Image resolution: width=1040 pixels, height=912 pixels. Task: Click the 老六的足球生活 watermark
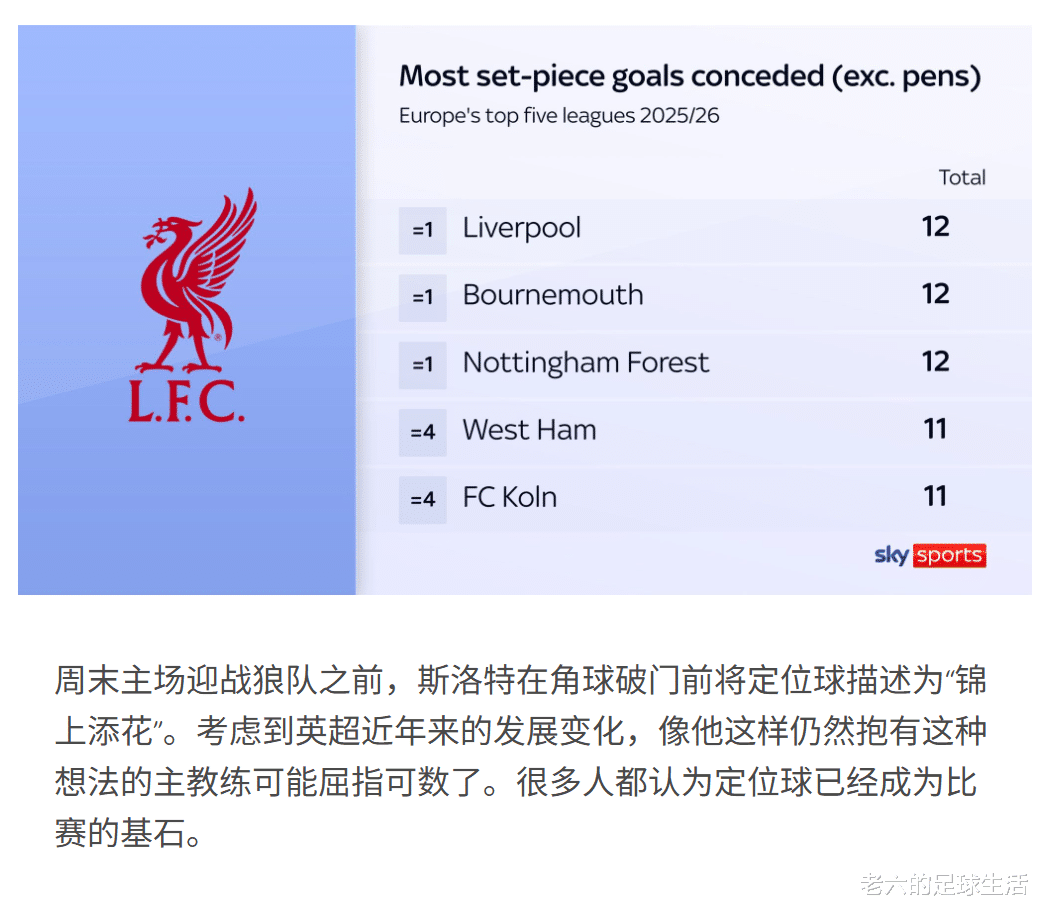pos(944,884)
